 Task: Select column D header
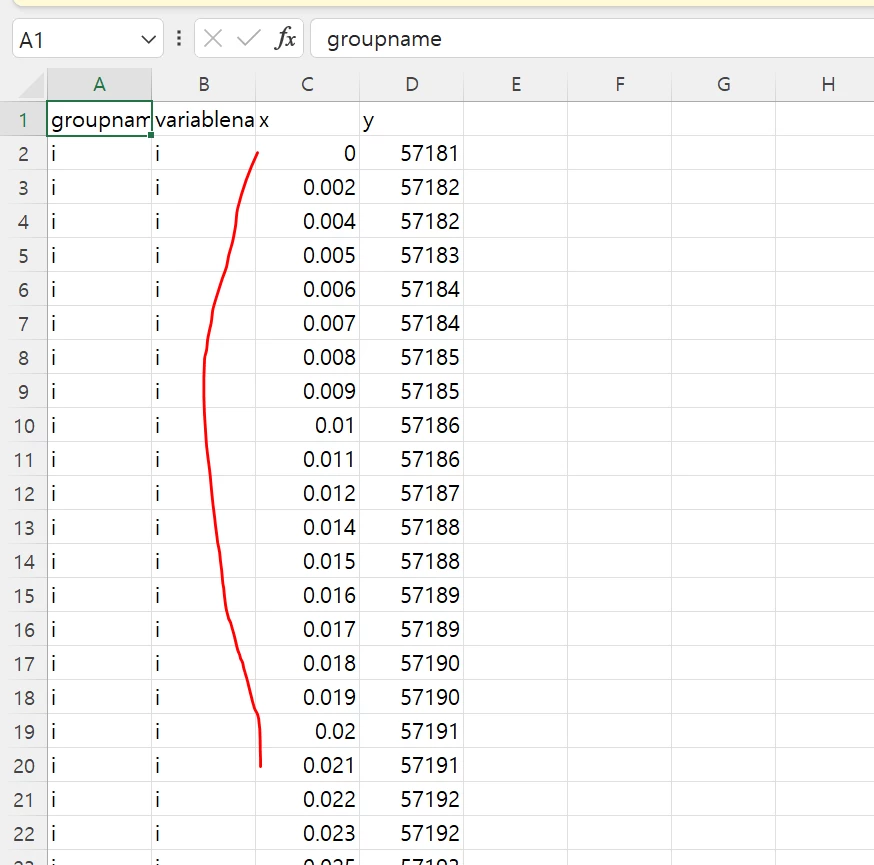coord(411,85)
